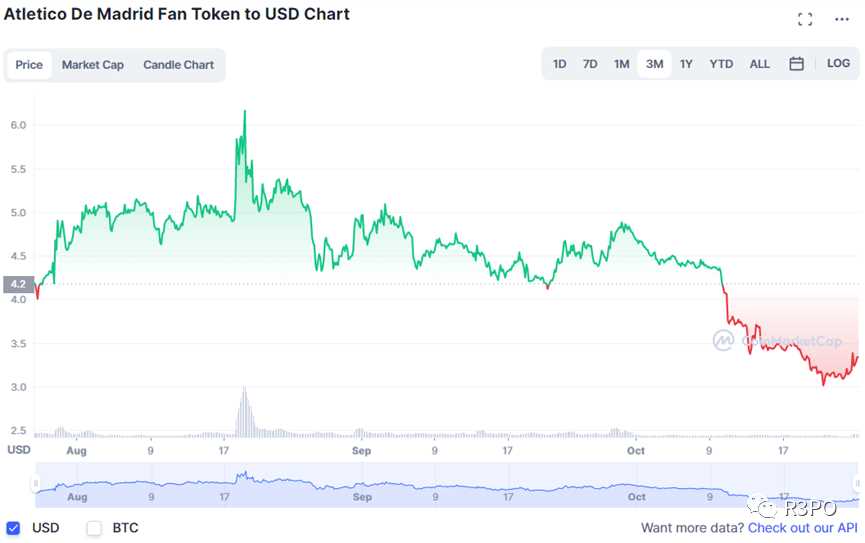Open the Candle Chart tab

coord(178,65)
